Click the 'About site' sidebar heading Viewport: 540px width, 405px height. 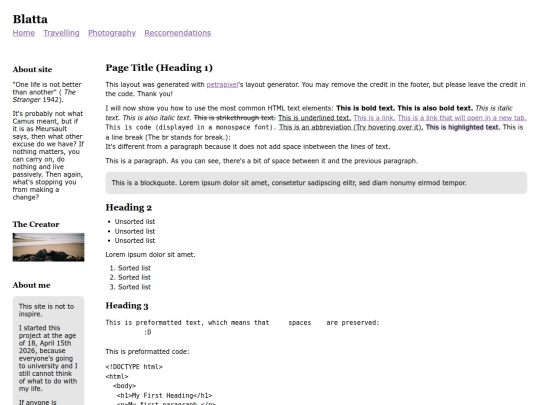32,70
